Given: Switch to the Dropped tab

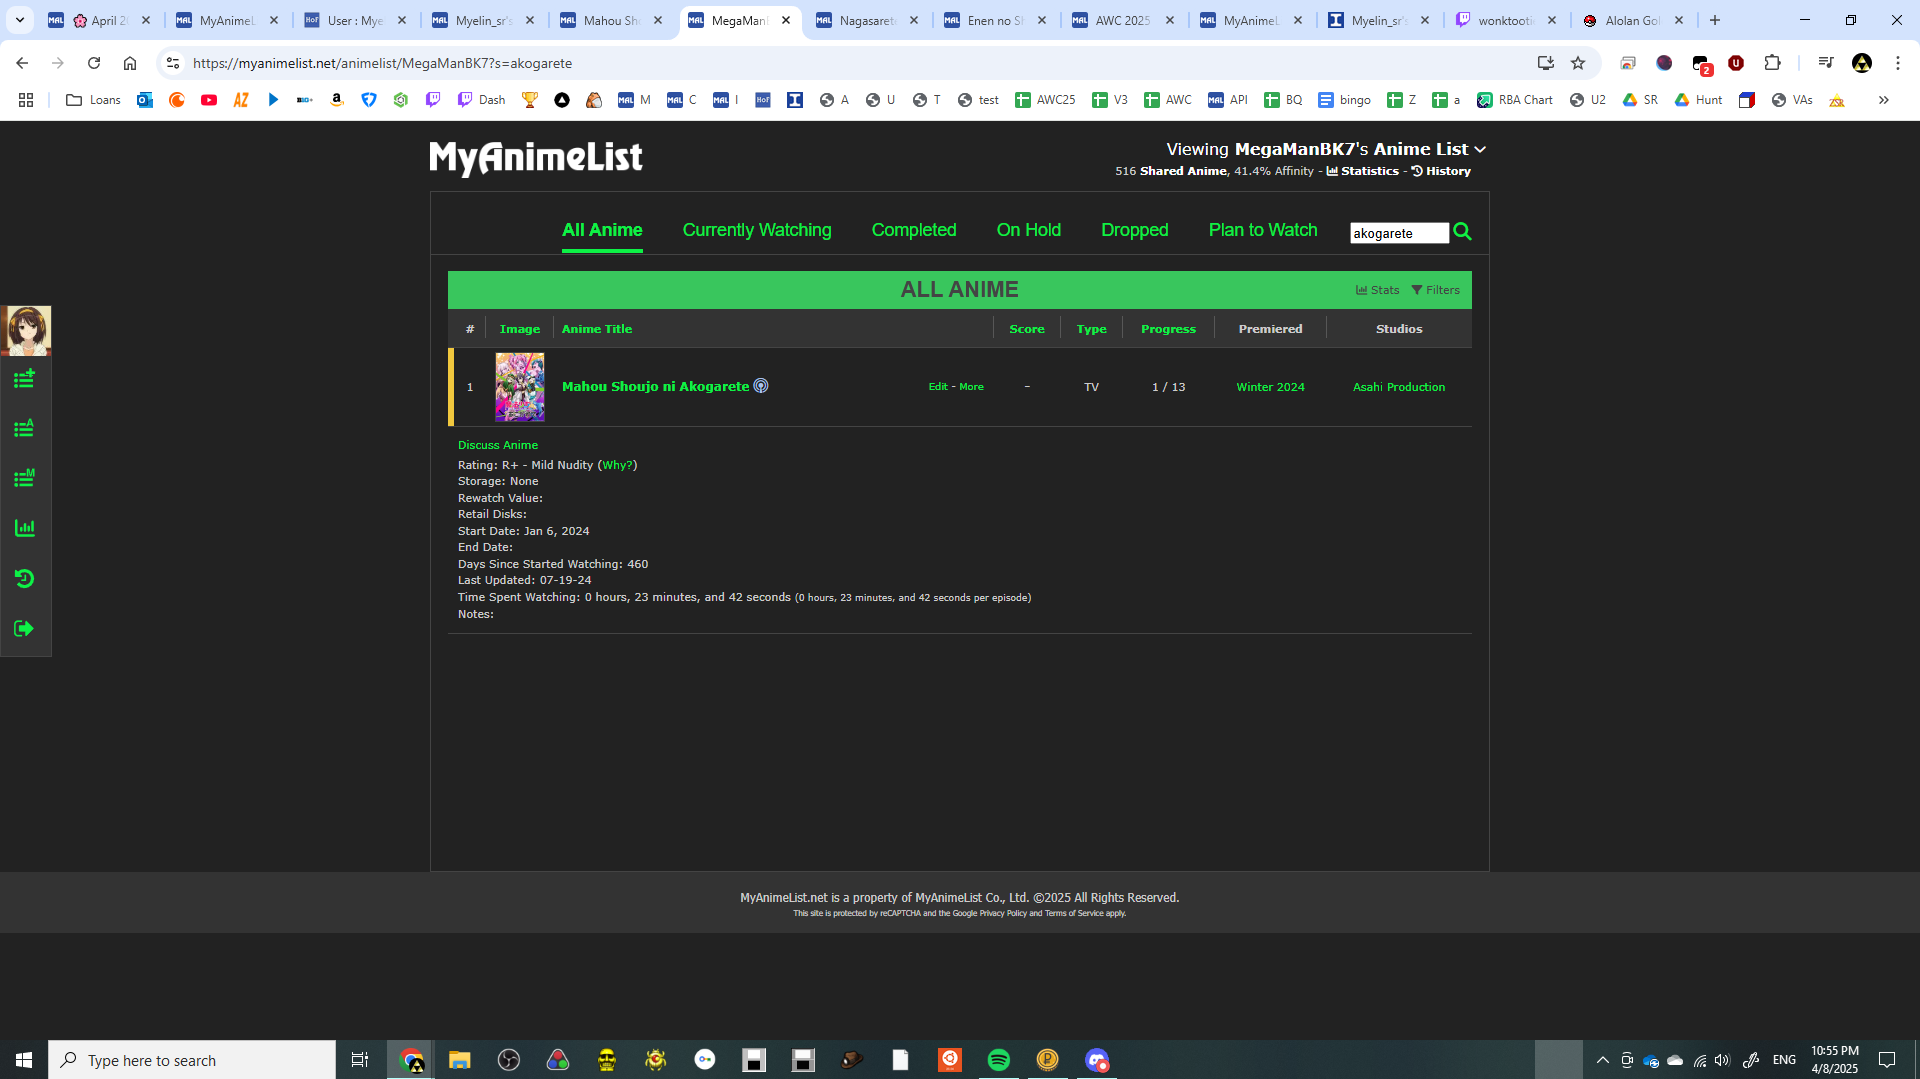Looking at the screenshot, I should 1135,230.
